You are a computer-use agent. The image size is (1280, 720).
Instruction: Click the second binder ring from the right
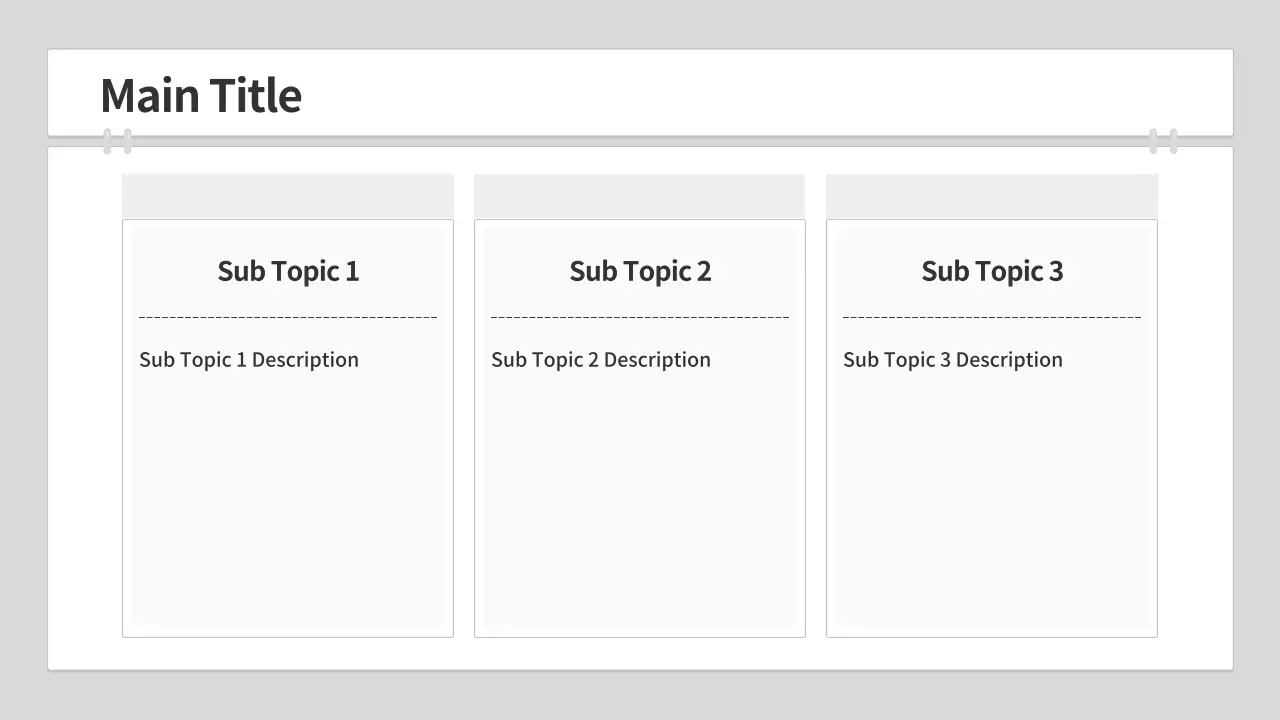pyautogui.click(x=1153, y=141)
